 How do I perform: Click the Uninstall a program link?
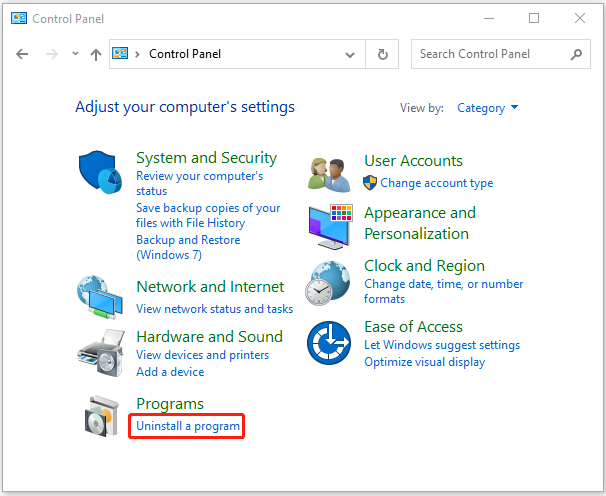click(188, 426)
